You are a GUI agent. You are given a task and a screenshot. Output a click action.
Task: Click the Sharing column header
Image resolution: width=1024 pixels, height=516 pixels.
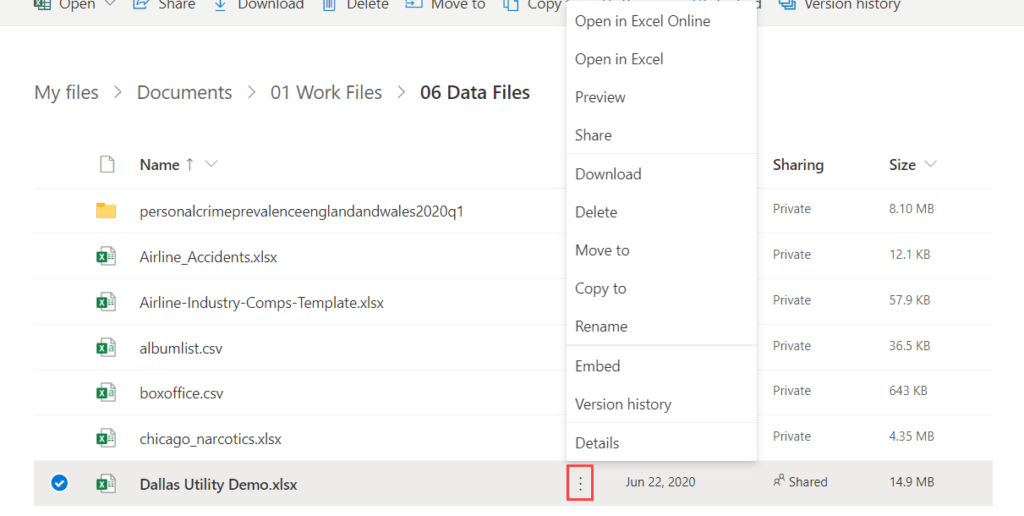(798, 165)
